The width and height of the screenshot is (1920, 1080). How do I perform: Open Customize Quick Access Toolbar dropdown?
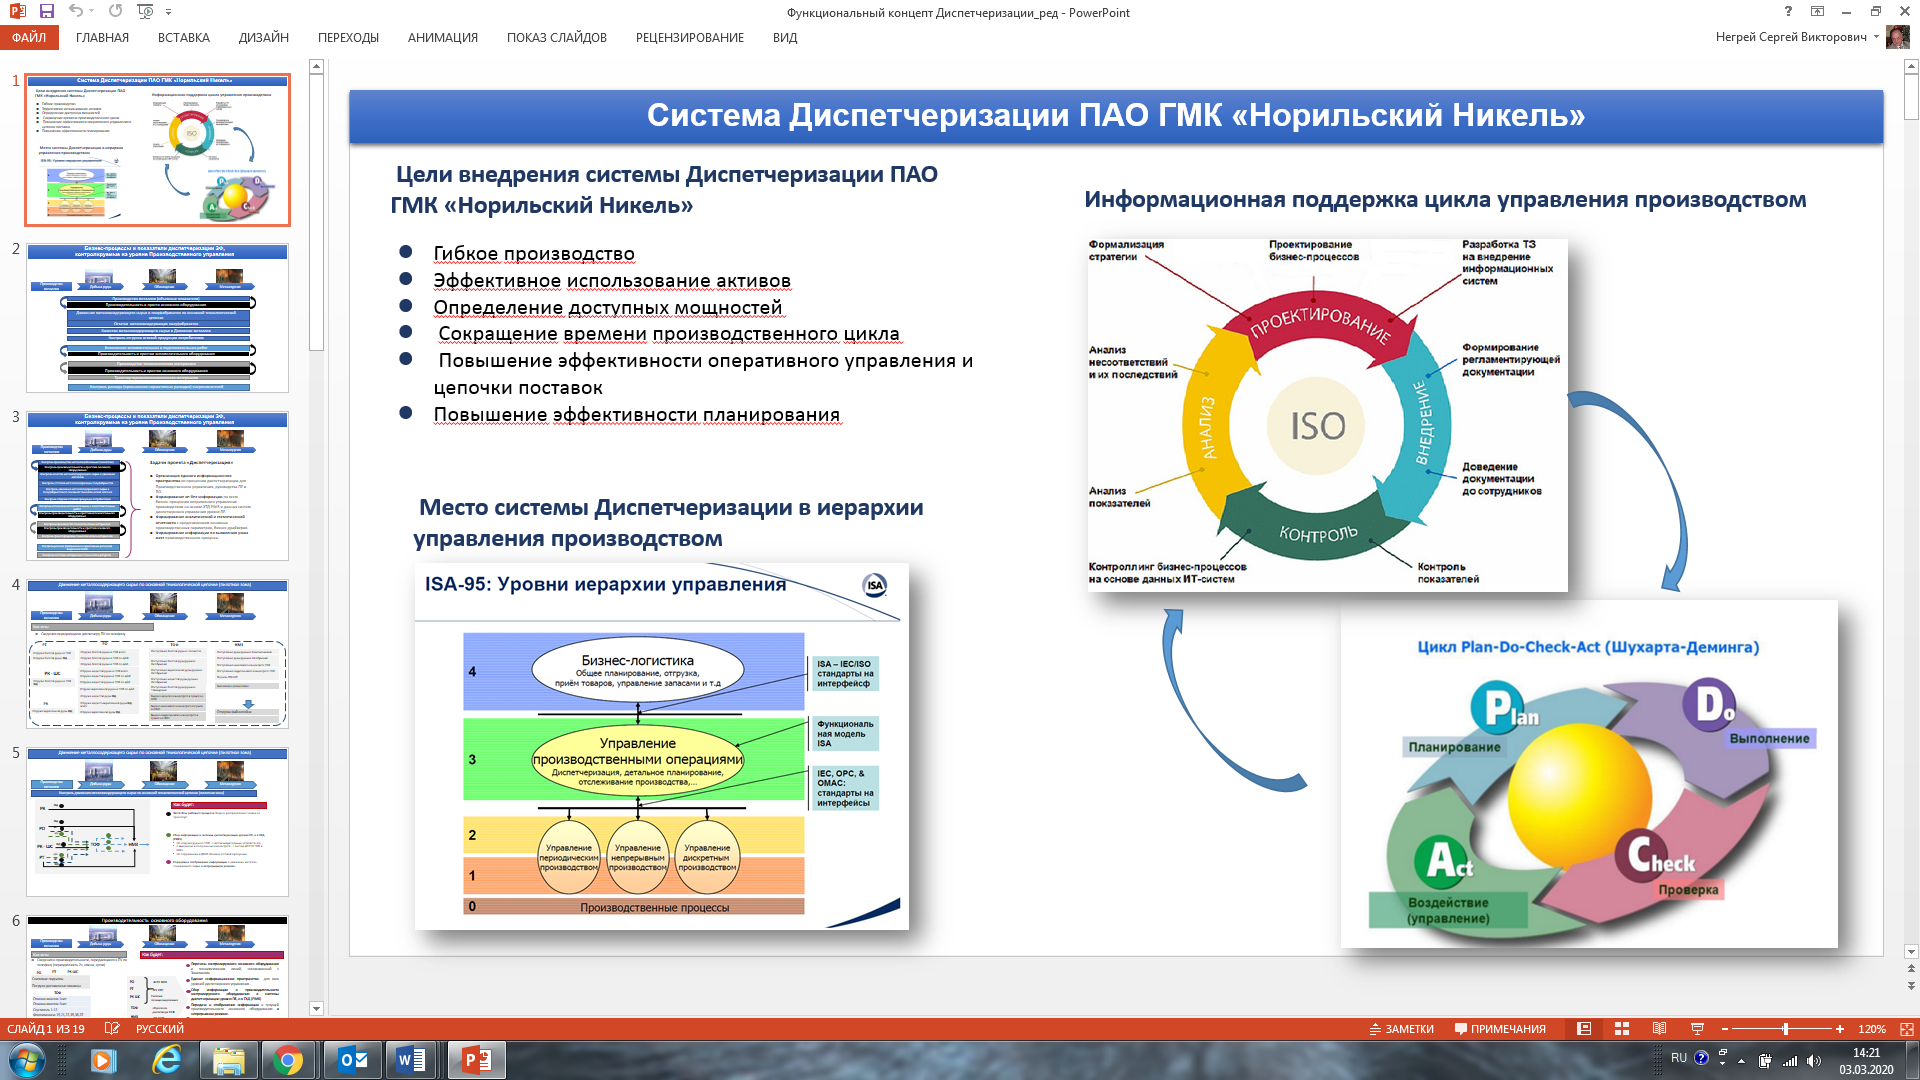(168, 11)
